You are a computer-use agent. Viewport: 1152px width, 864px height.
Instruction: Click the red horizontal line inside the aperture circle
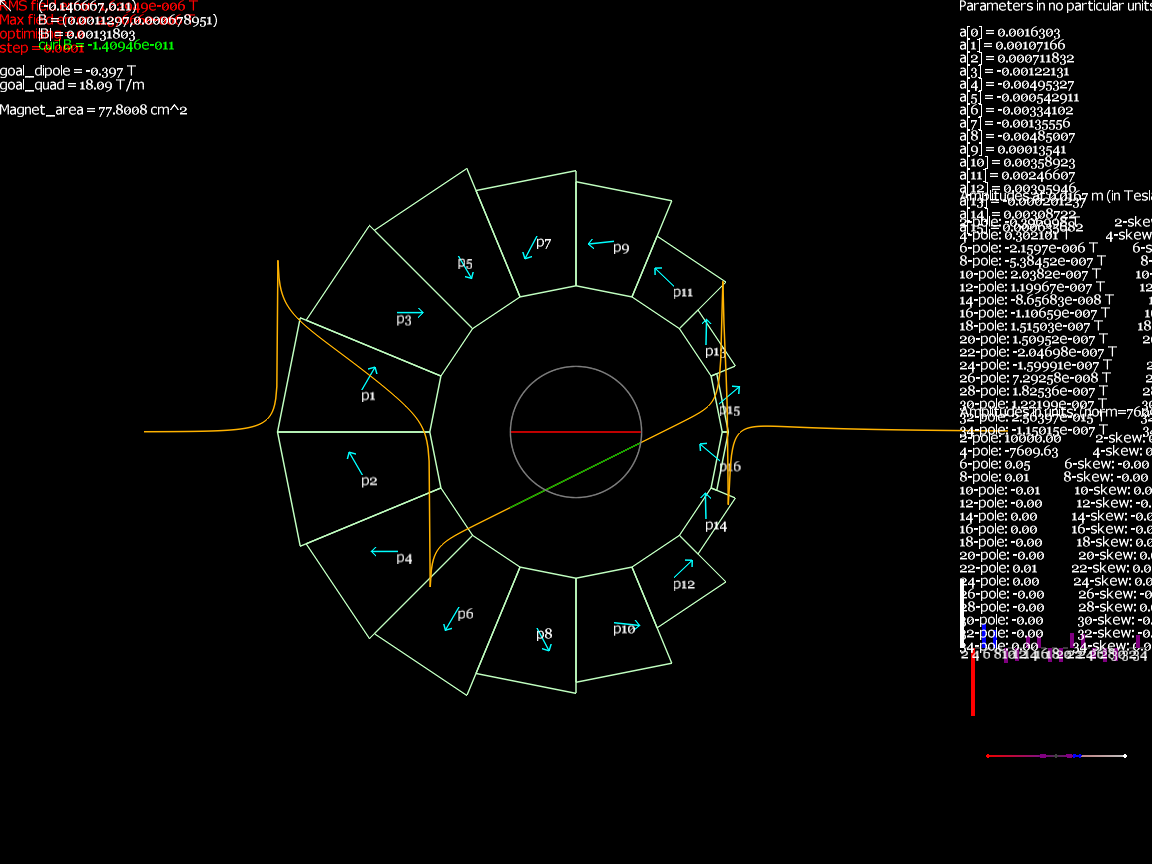[x=575, y=432]
